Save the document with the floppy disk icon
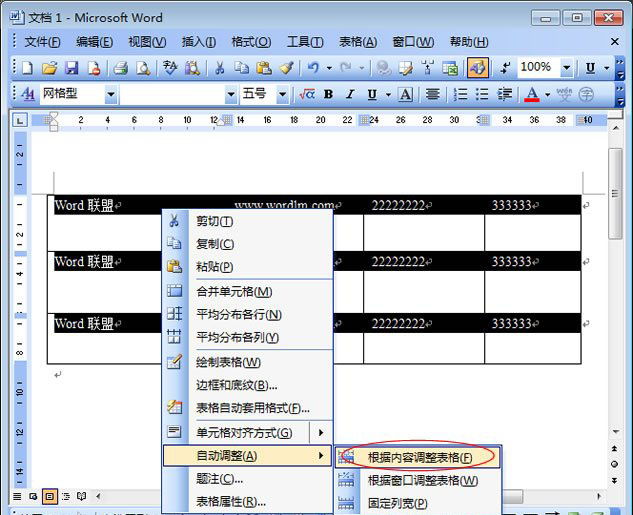Viewport: 633px width, 515px height. [72, 68]
